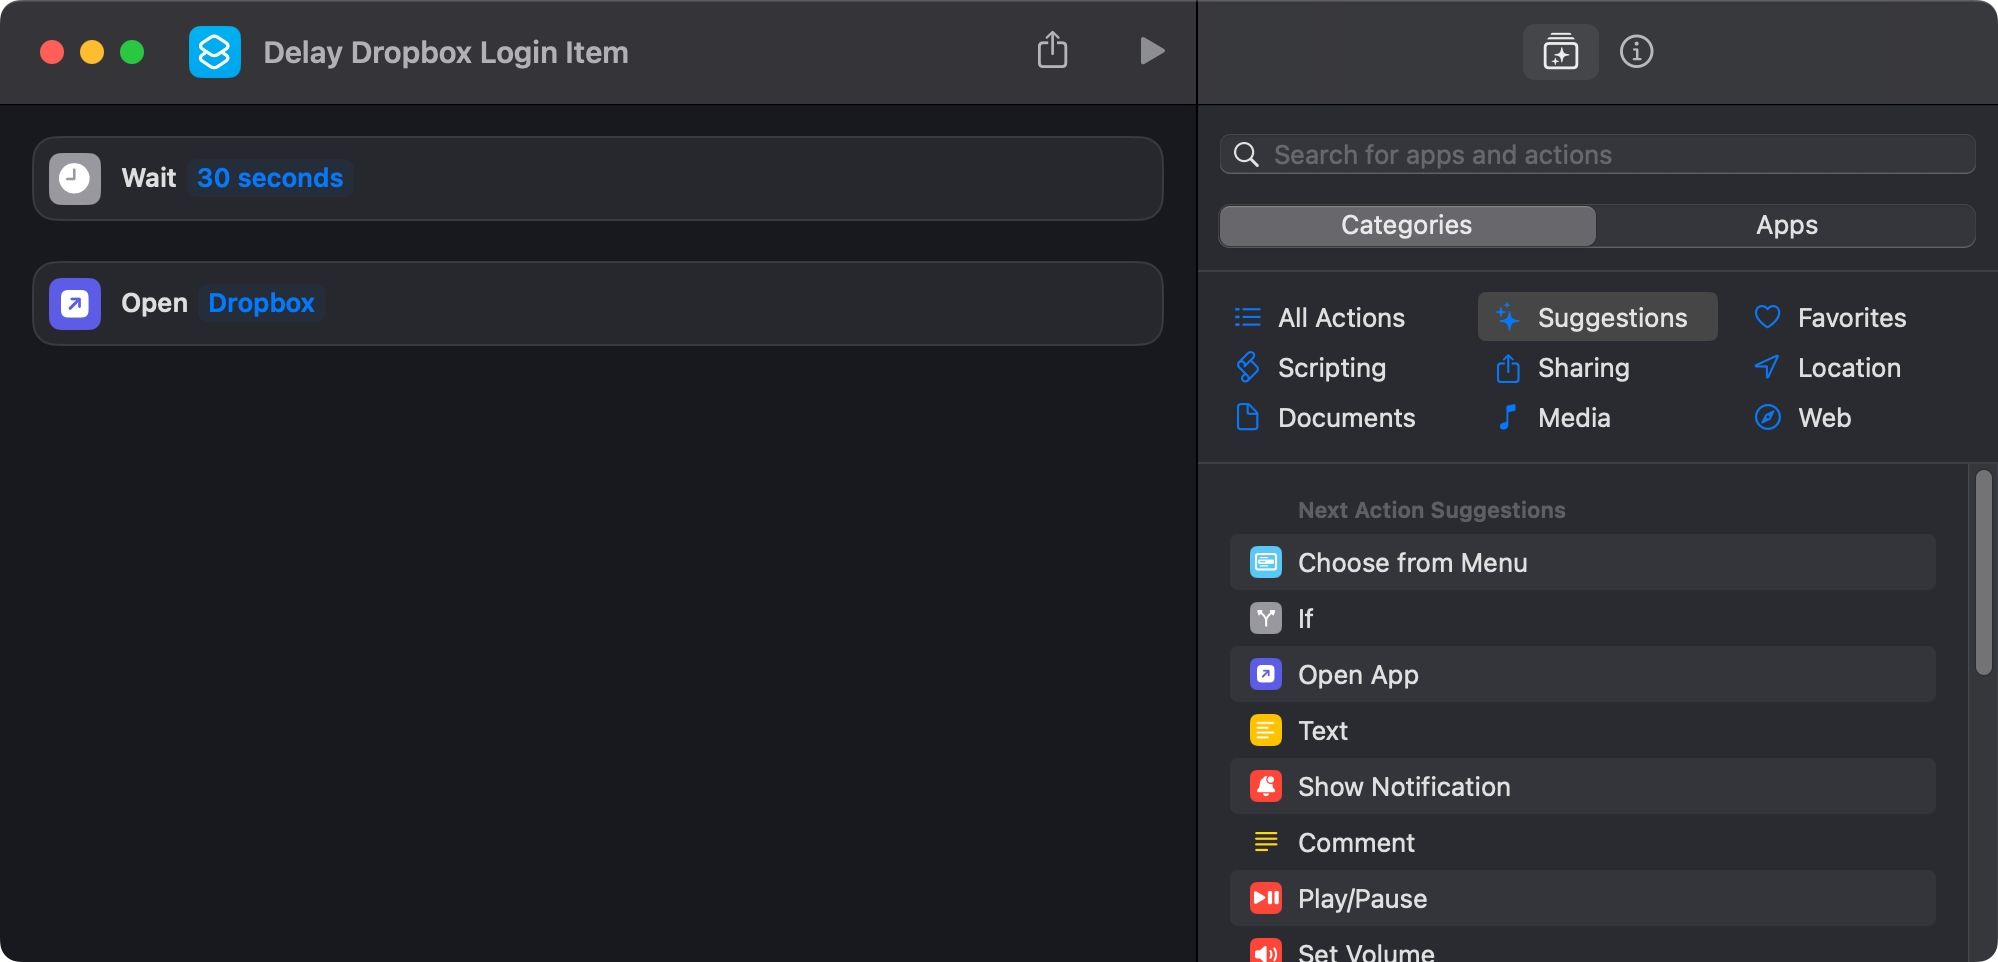The image size is (1998, 962).
Task: Select the Categories tab
Action: [1406, 225]
